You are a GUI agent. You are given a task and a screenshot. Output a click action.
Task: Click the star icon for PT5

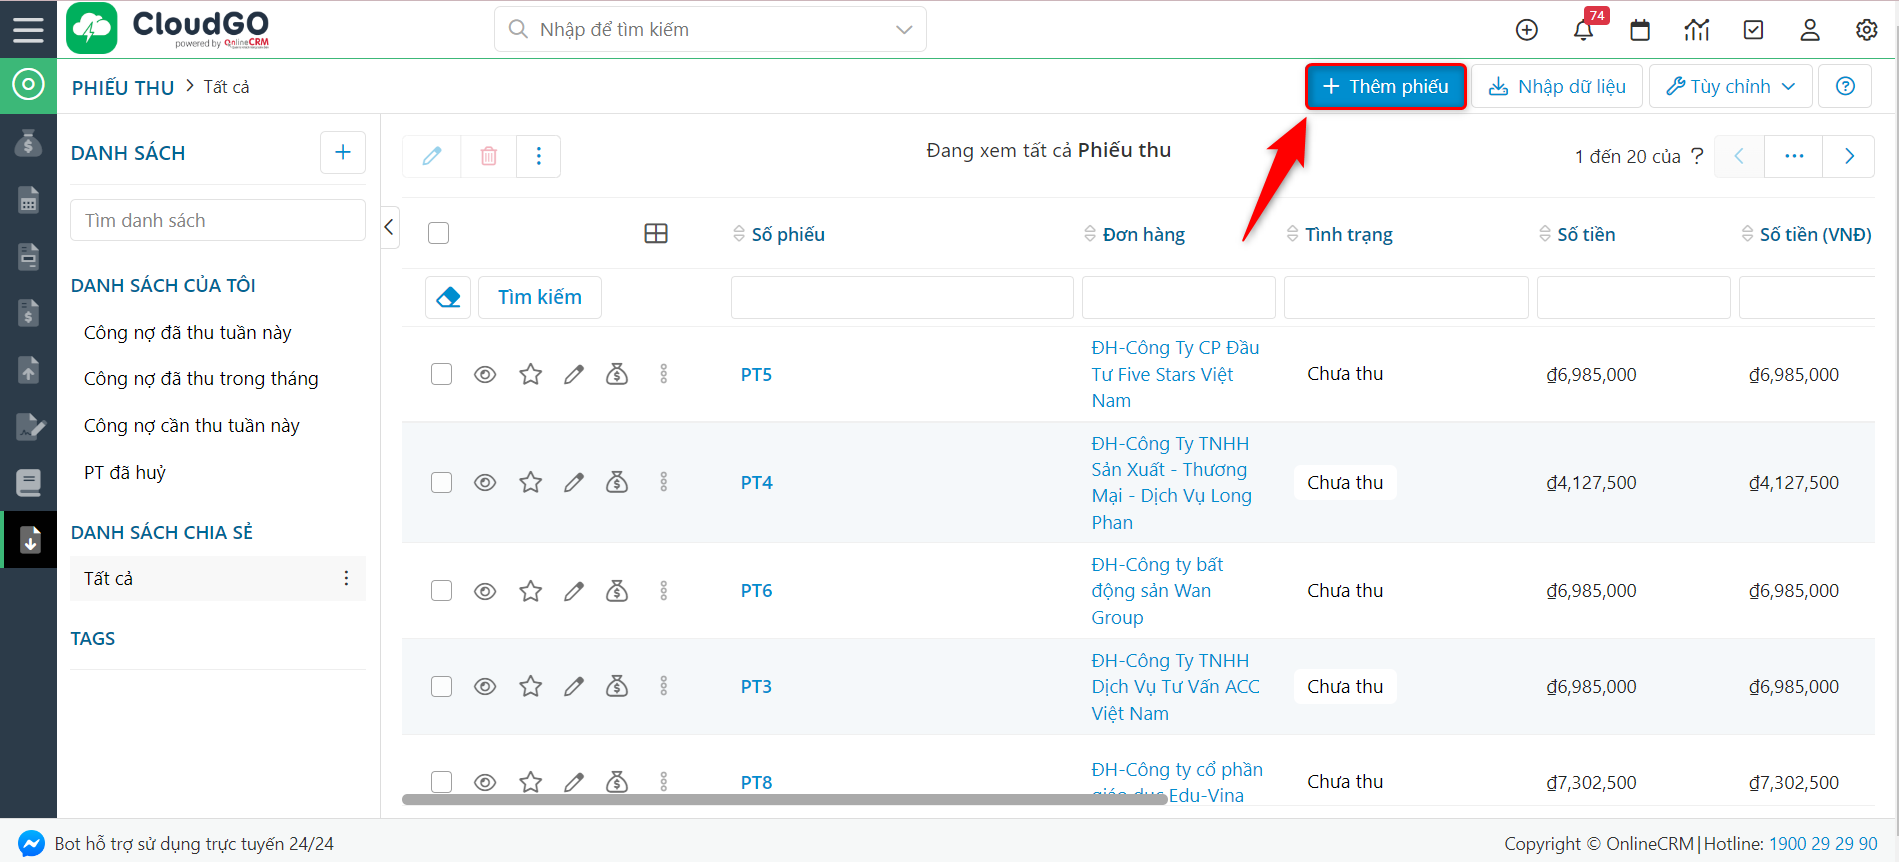point(530,374)
